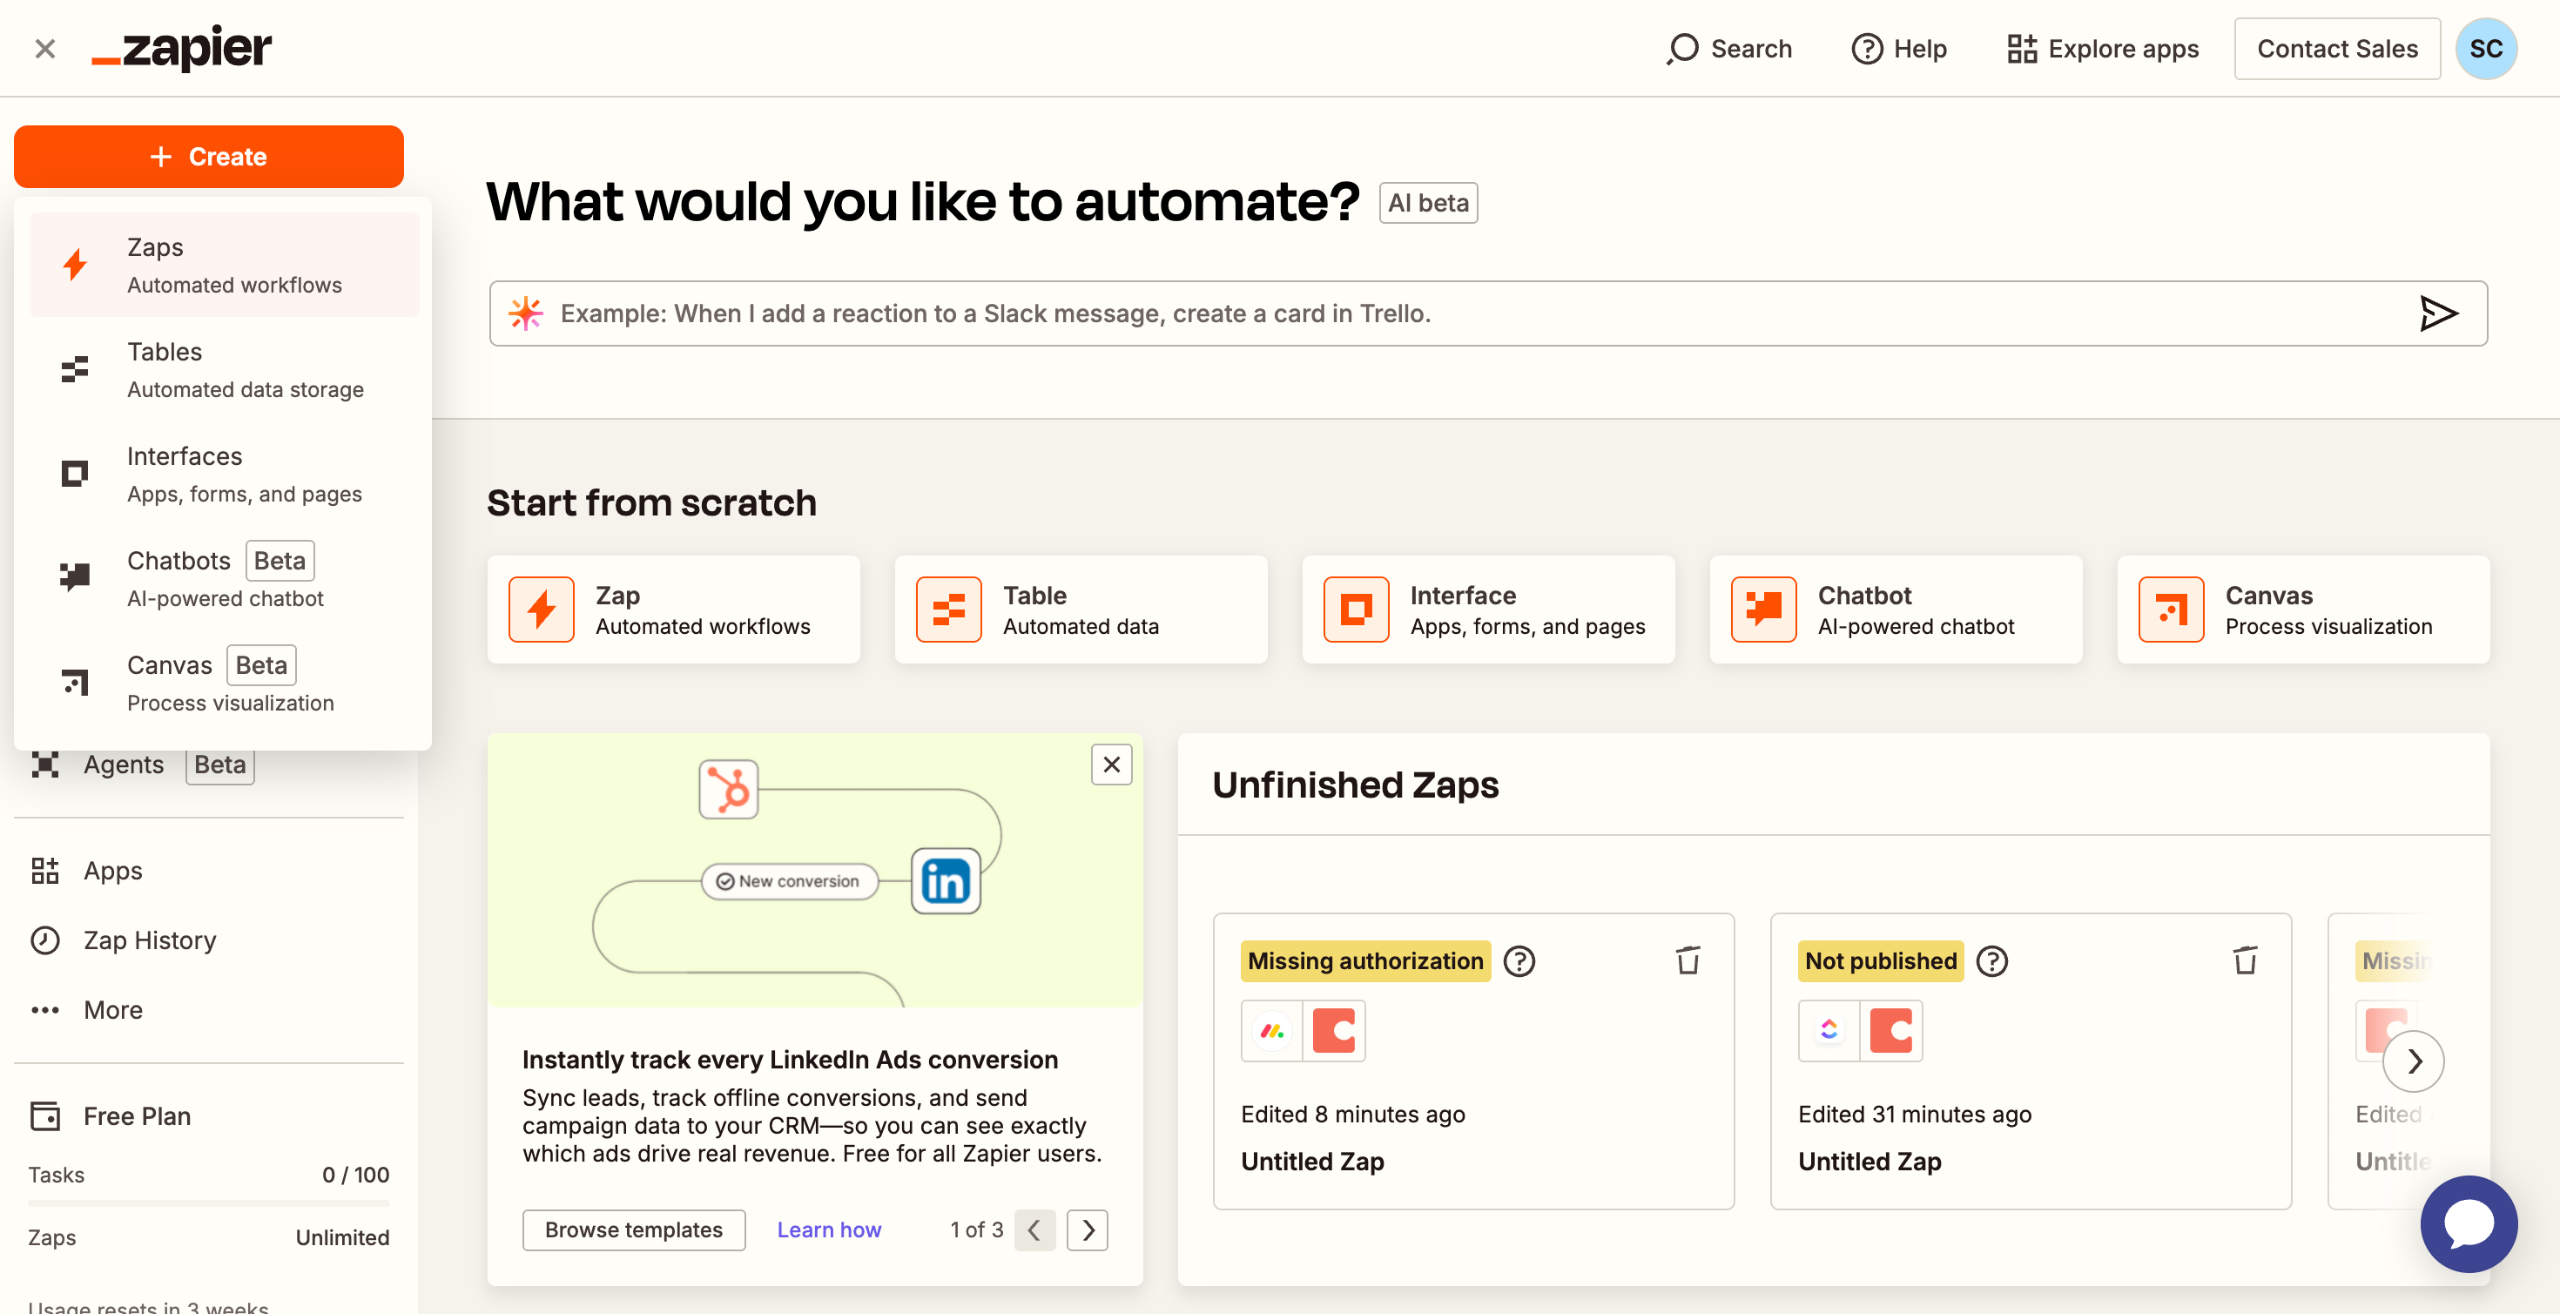
Task: Click Browse templates button
Action: point(633,1230)
